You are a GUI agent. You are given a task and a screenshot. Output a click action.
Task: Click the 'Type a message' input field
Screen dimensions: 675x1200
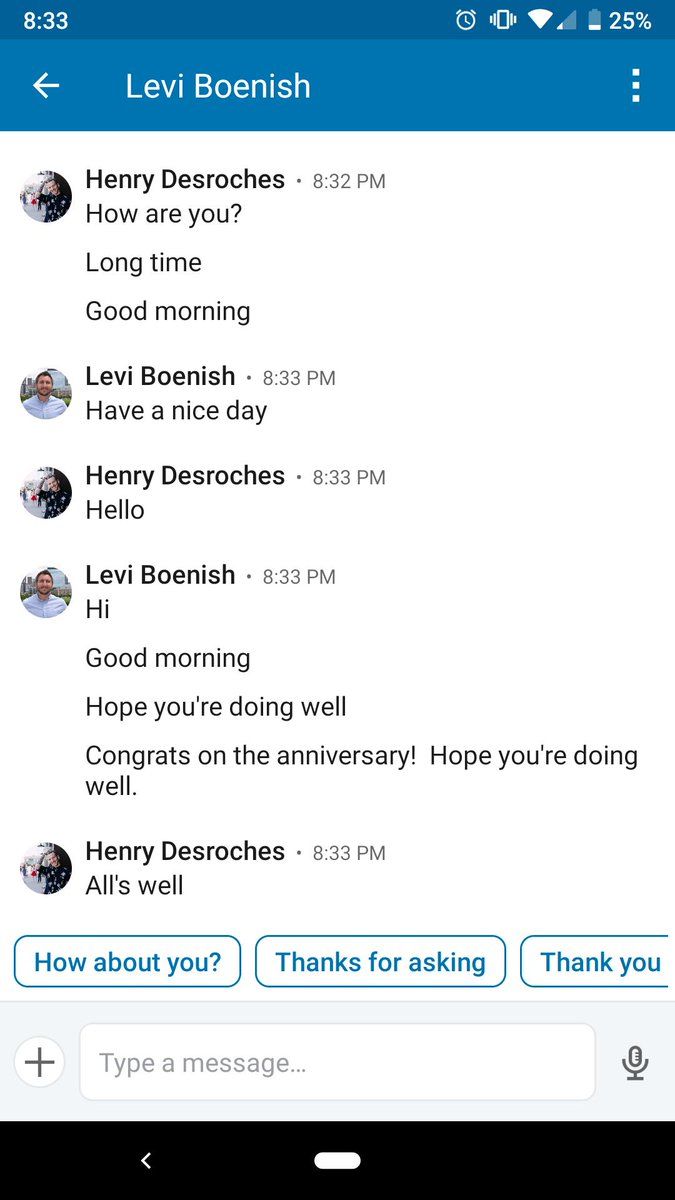[x=337, y=1062]
